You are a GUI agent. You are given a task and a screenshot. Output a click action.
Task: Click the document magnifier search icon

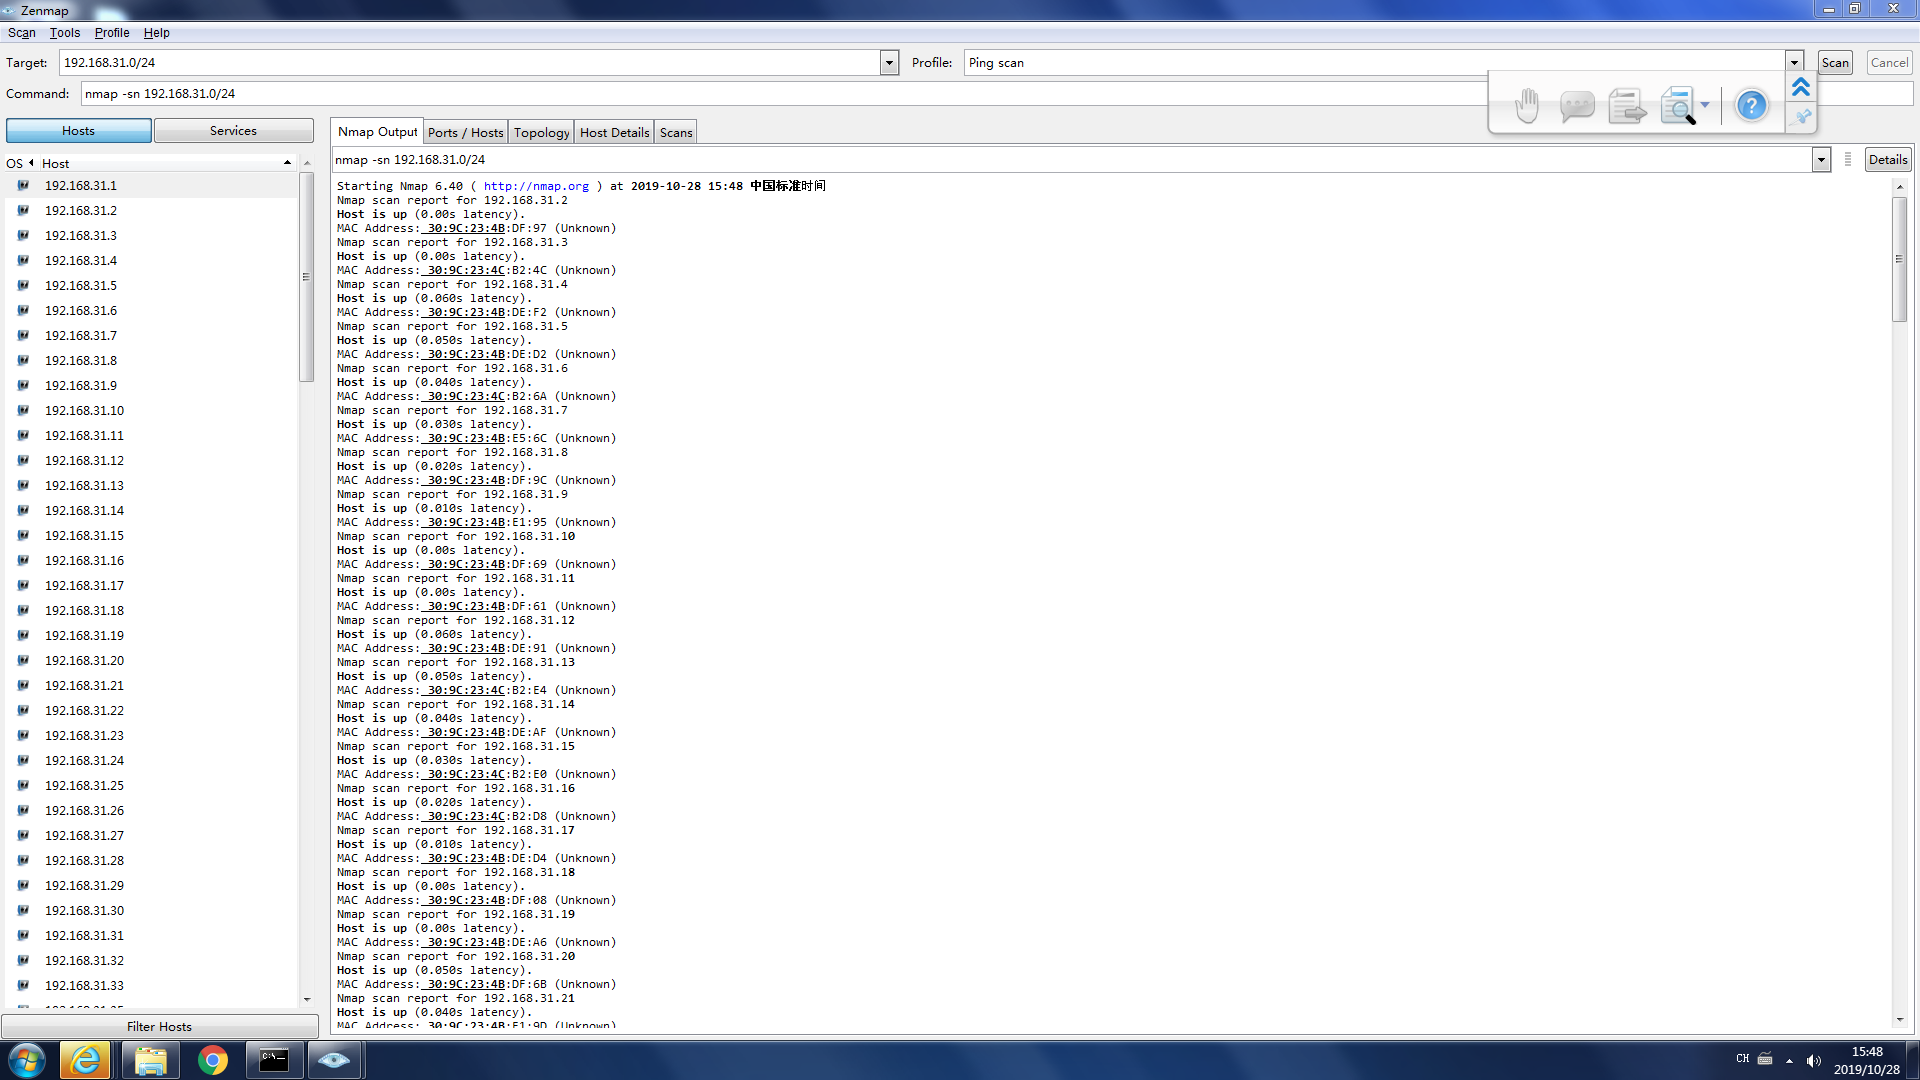click(x=1677, y=105)
